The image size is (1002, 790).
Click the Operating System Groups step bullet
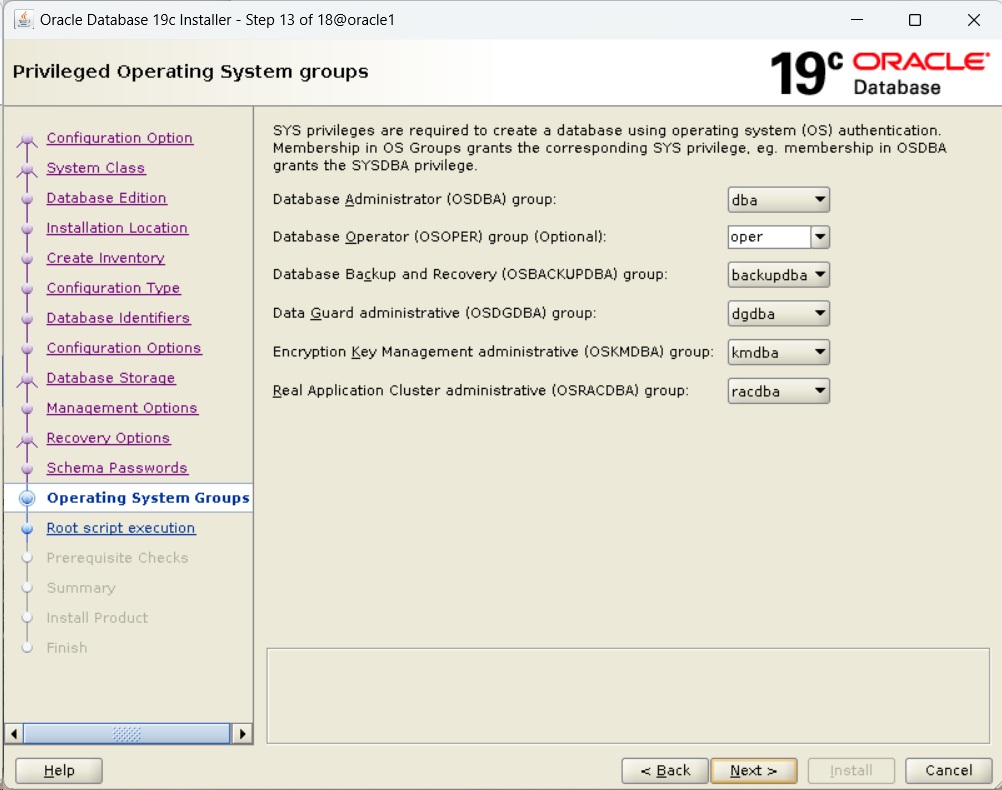tap(27, 498)
